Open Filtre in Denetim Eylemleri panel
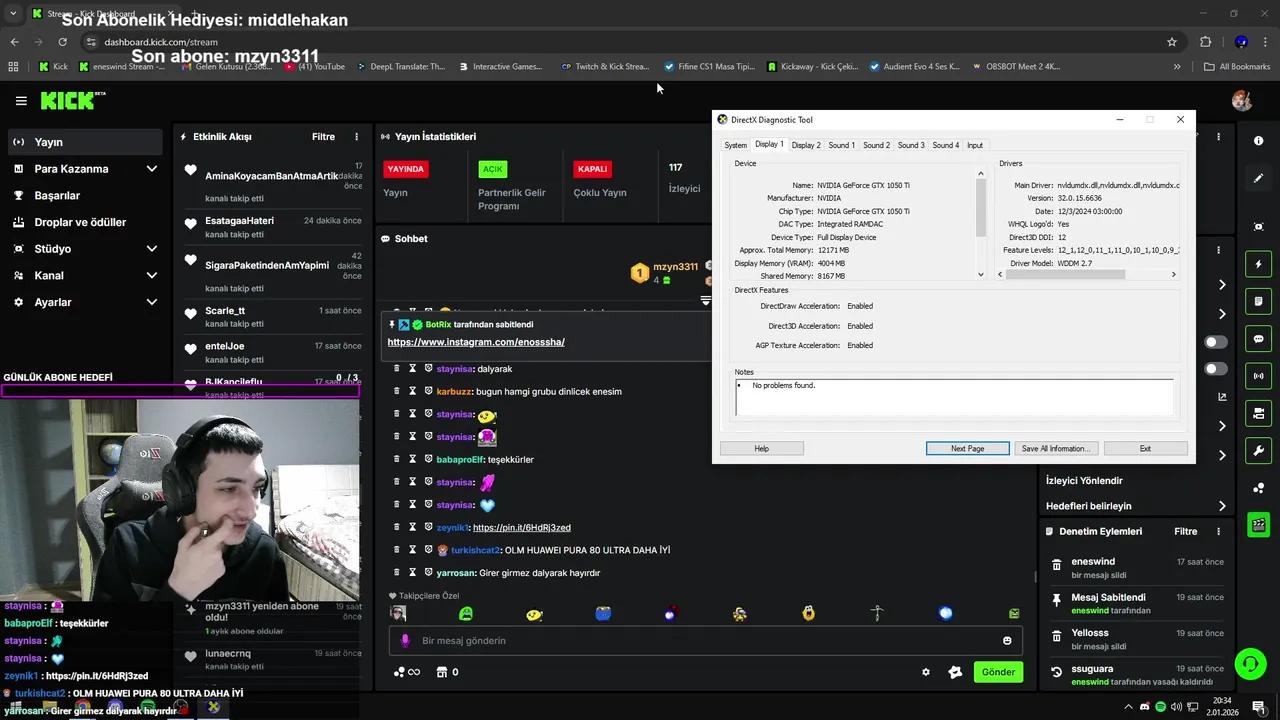The image size is (1280, 720). pyautogui.click(x=1185, y=532)
